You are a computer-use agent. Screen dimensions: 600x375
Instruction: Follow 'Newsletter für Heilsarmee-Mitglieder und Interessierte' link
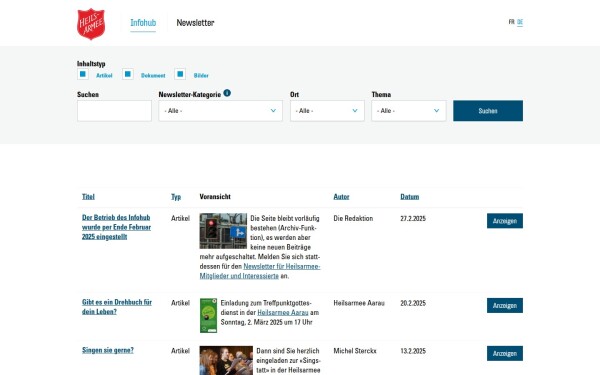pos(260,271)
